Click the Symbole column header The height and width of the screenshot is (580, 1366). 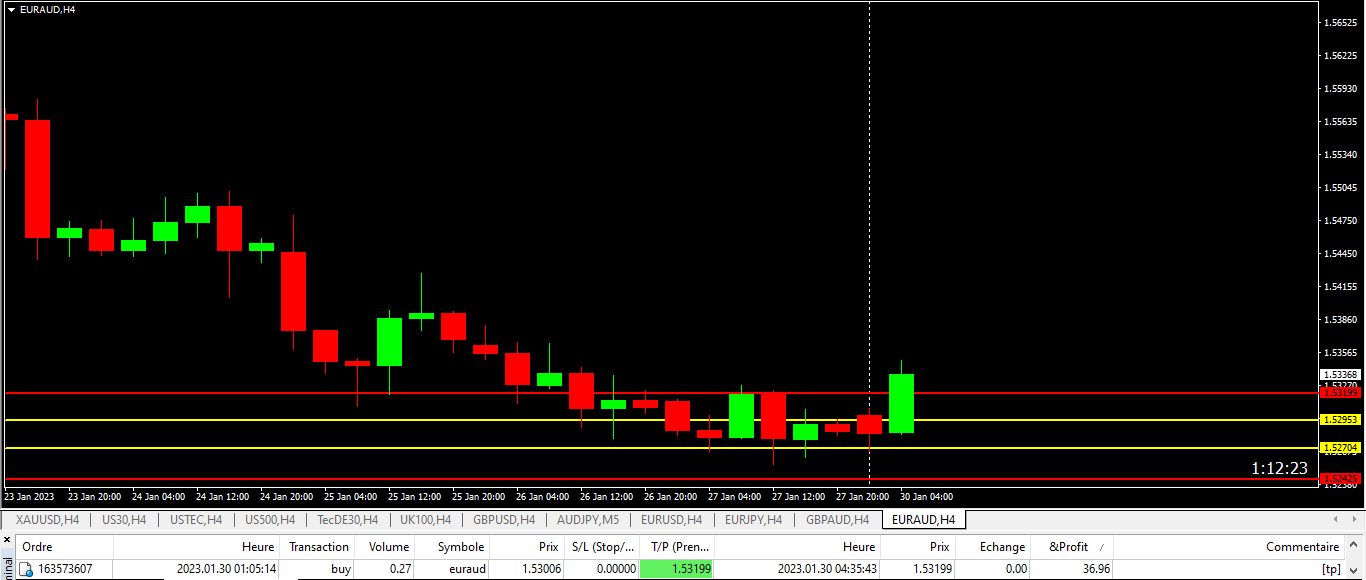click(x=460, y=547)
